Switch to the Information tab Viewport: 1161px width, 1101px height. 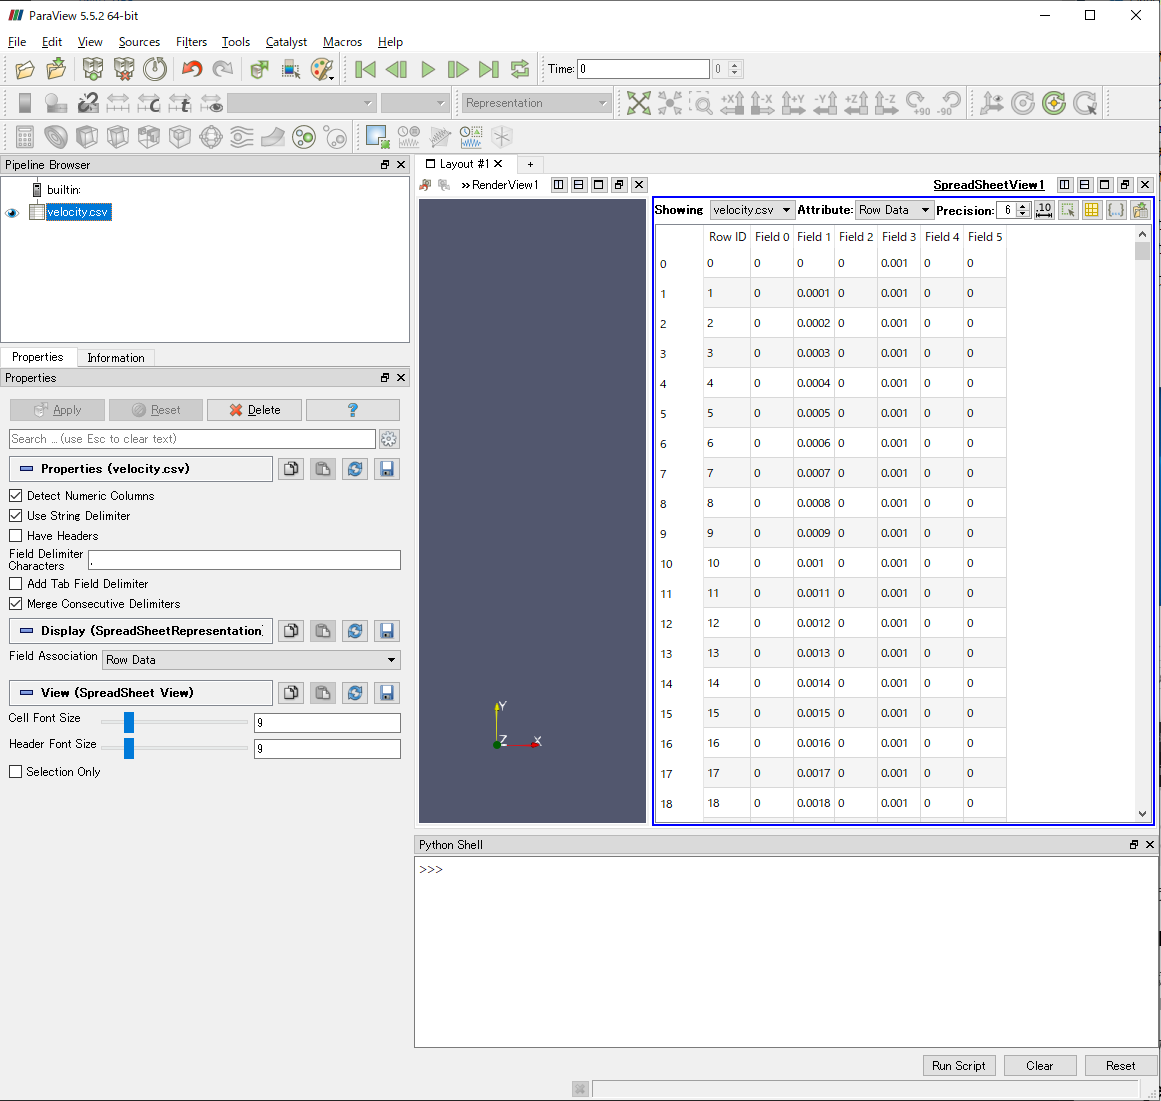tap(116, 357)
